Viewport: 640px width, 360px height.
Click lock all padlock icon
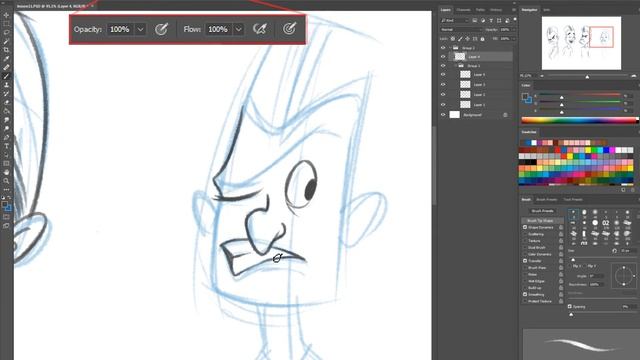coord(482,39)
